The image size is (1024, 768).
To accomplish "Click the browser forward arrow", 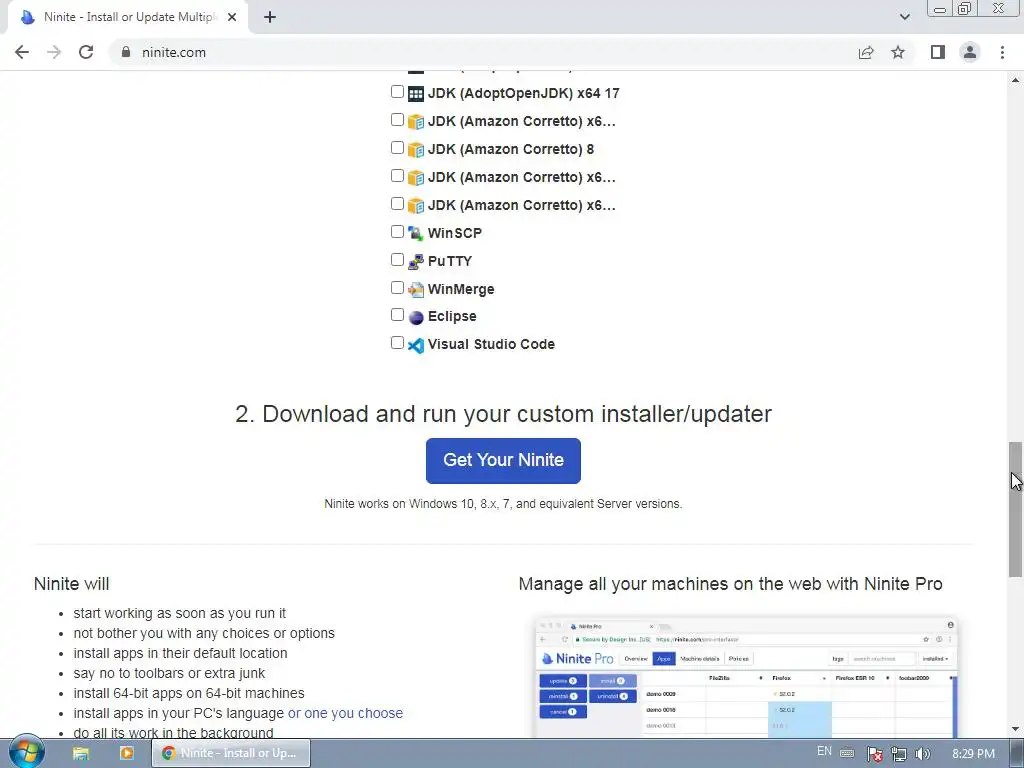I will click(54, 52).
